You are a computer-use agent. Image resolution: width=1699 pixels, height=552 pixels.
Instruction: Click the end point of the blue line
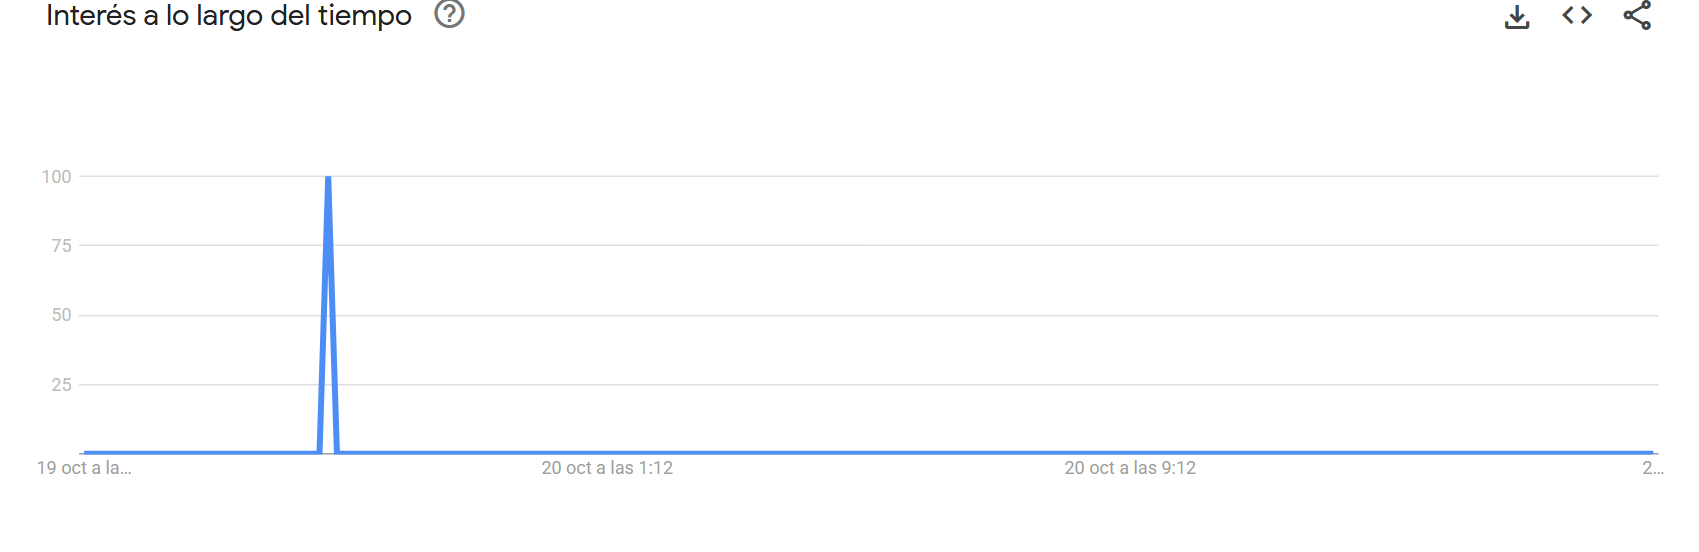click(x=1651, y=453)
